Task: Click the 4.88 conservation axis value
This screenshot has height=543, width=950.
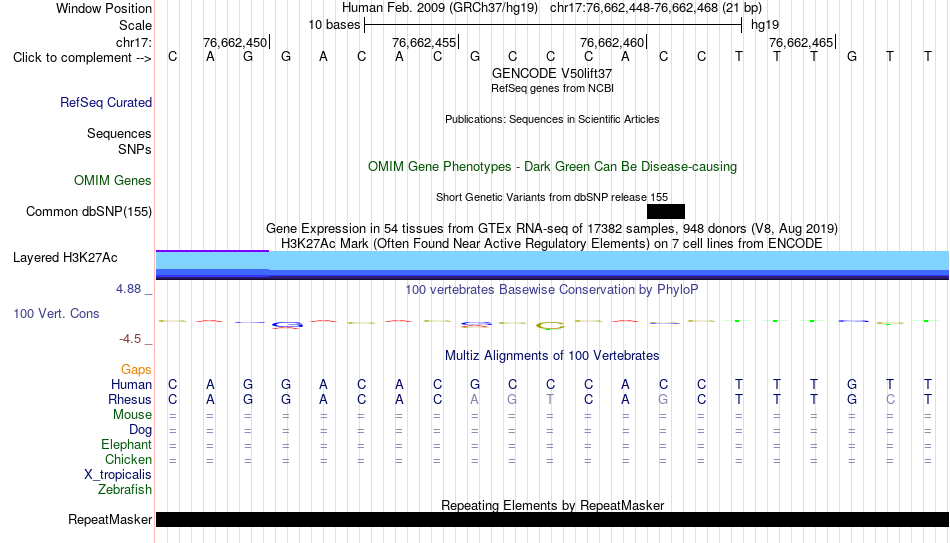Action: (128, 289)
